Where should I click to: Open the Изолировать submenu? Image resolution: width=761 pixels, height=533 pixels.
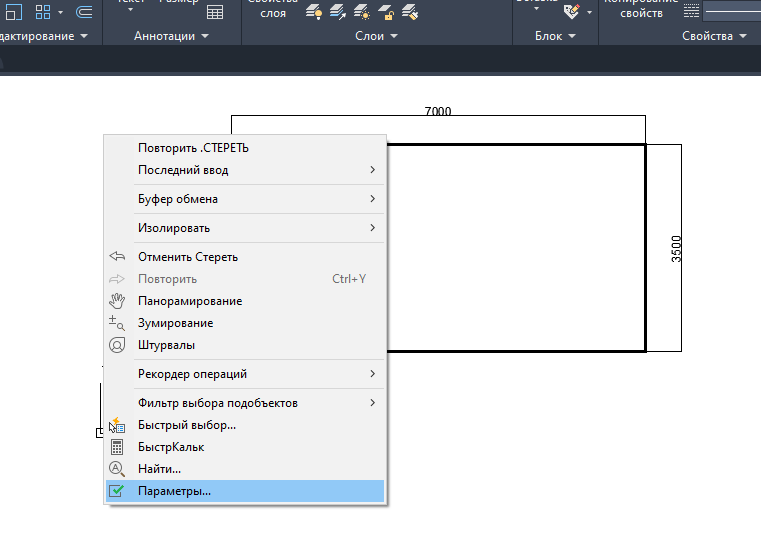(x=245, y=228)
